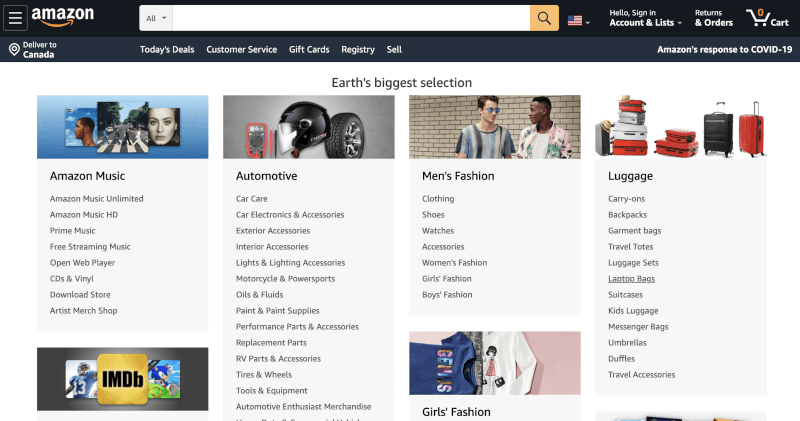Focus the search text field
This screenshot has width=800, height=421.
click(x=351, y=18)
